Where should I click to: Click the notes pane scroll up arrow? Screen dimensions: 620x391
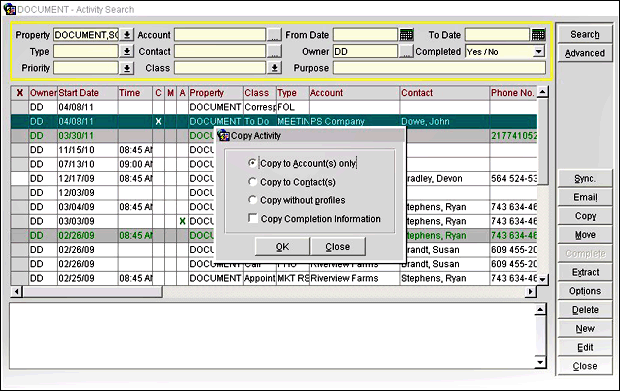click(x=540, y=309)
